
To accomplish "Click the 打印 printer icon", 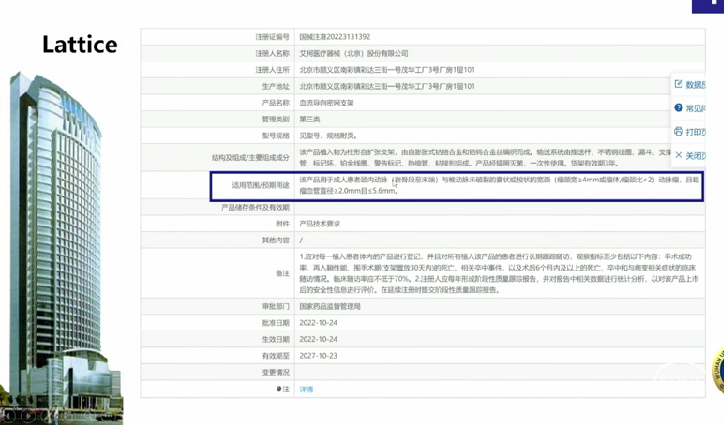I will point(678,131).
